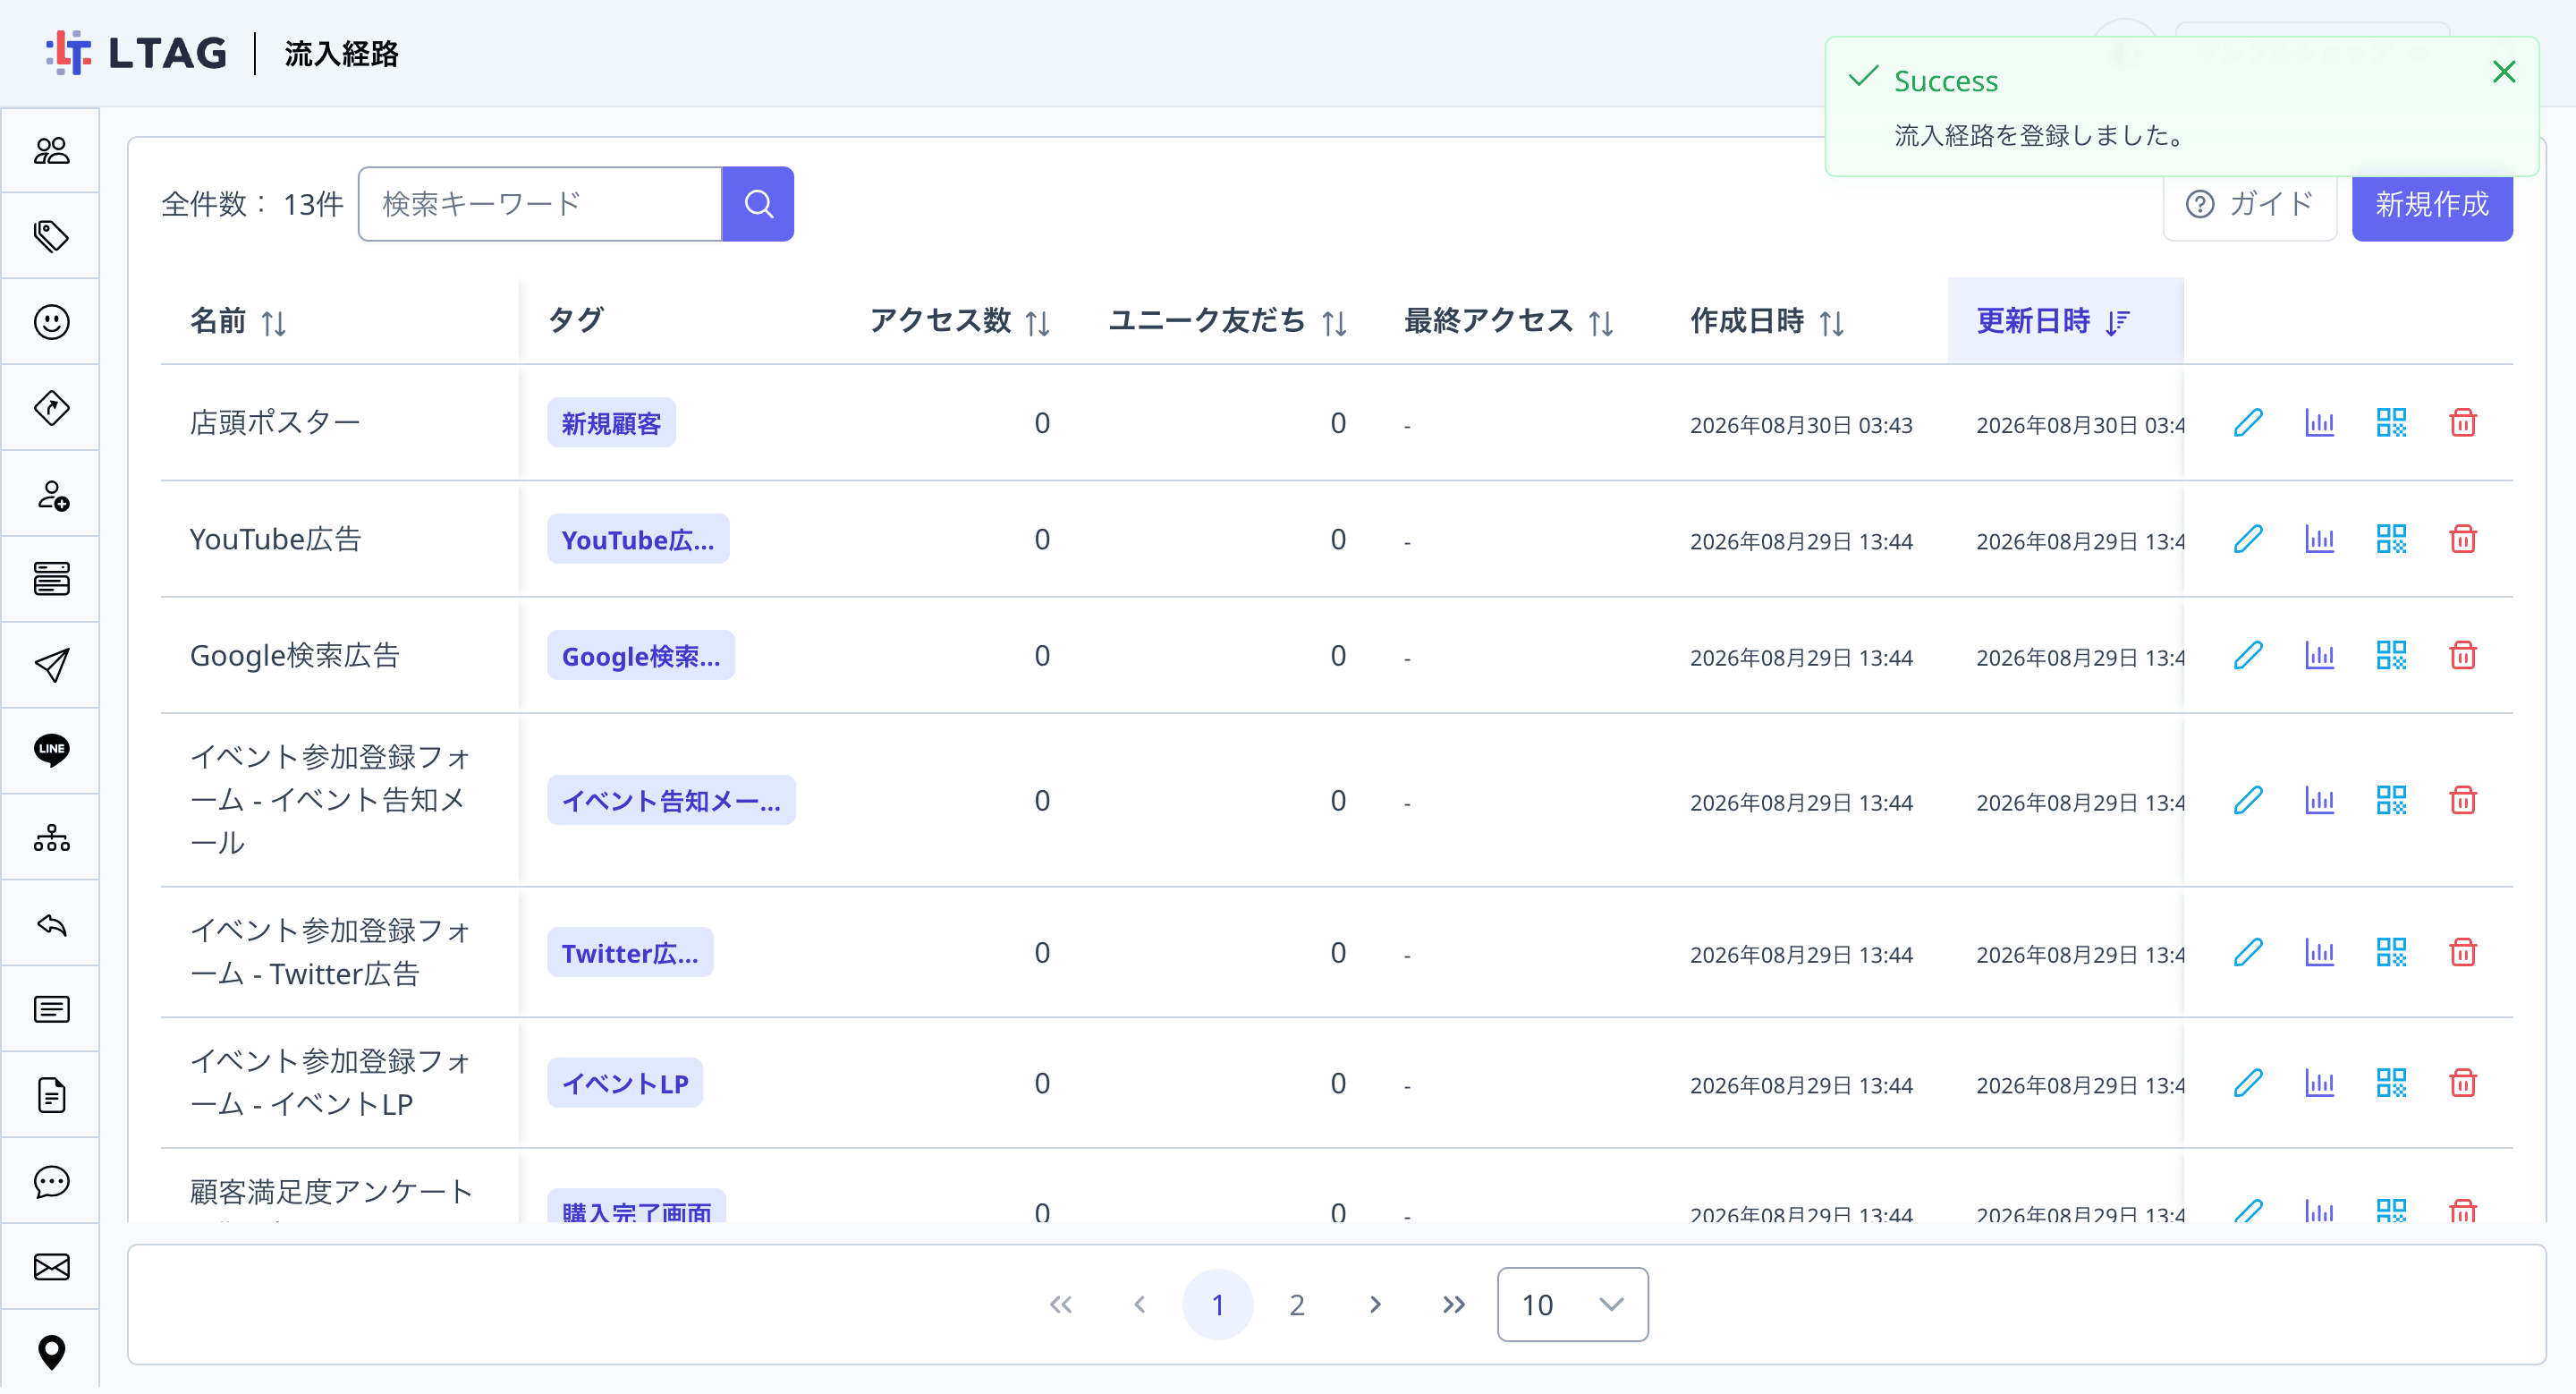Click the 新規顧客 tag
The image size is (2576, 1394).
[611, 423]
